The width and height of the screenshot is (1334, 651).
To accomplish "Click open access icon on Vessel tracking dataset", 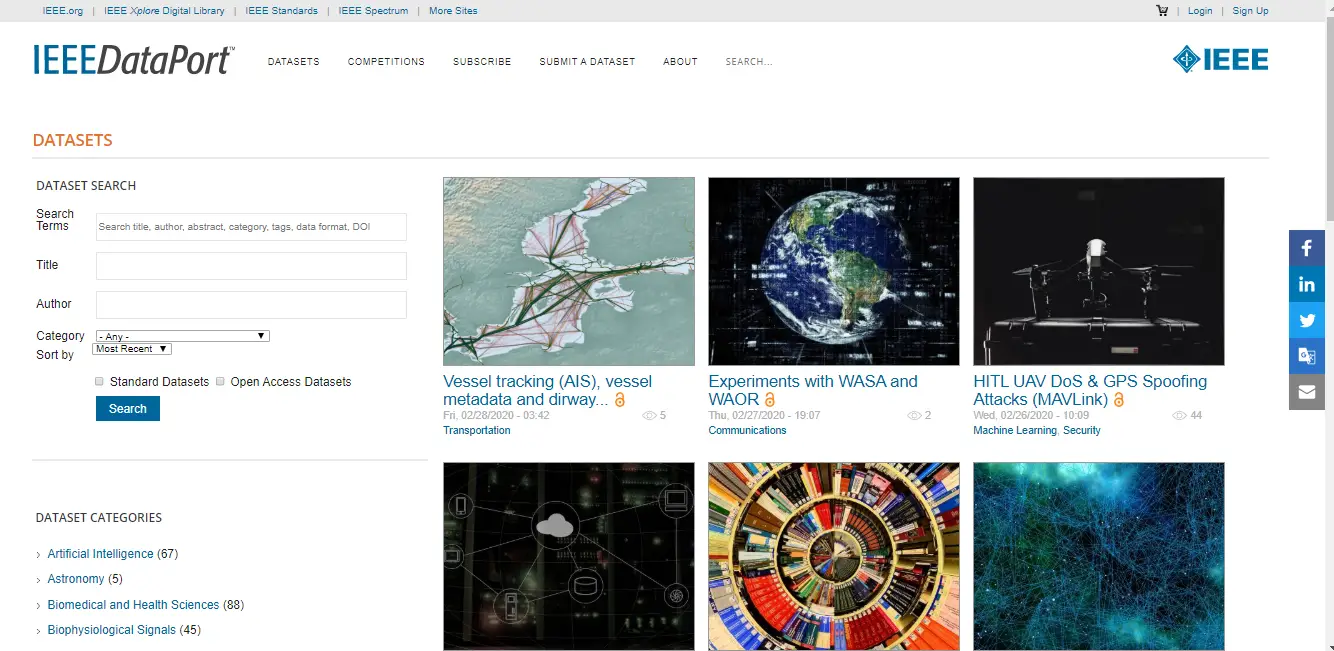I will pyautogui.click(x=619, y=400).
